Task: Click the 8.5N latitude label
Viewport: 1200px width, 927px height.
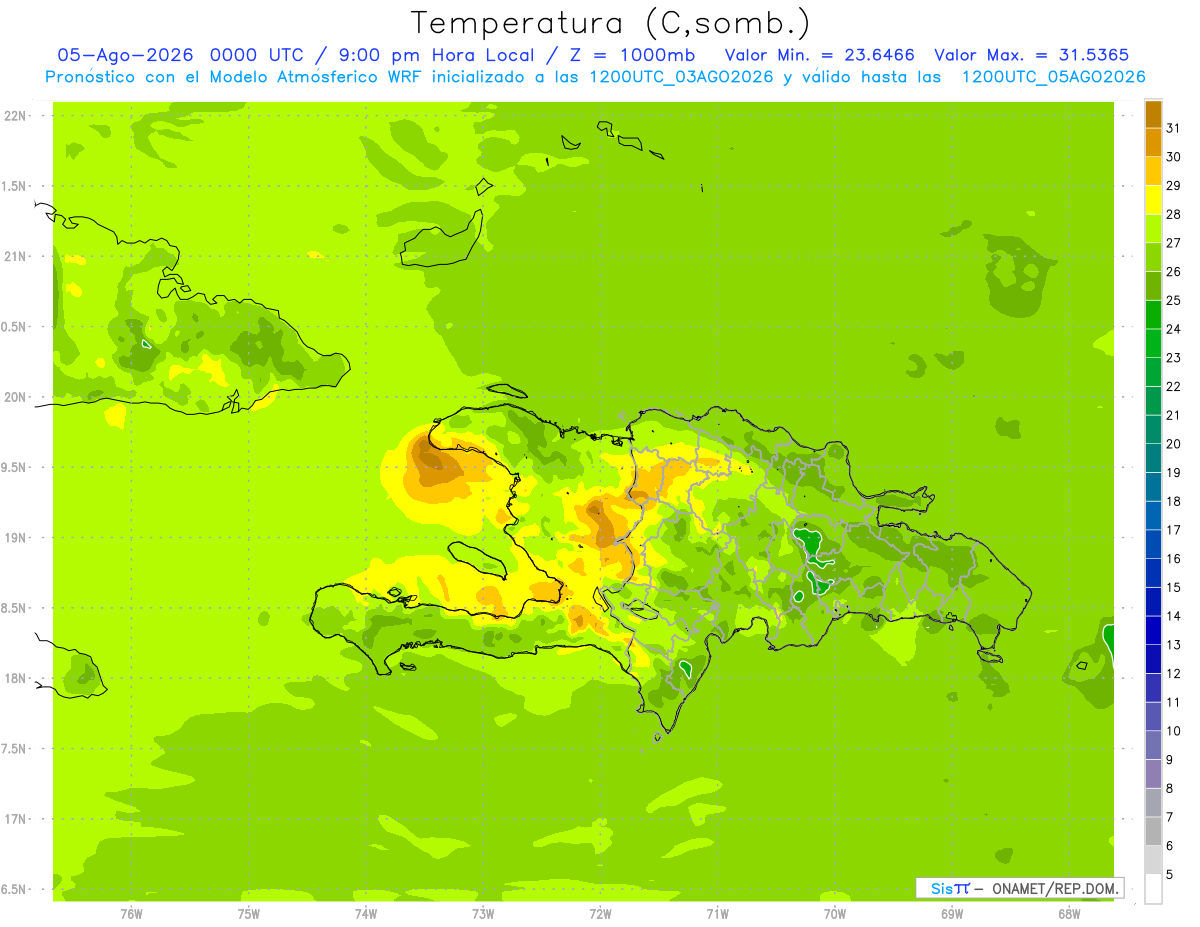Action: point(15,608)
